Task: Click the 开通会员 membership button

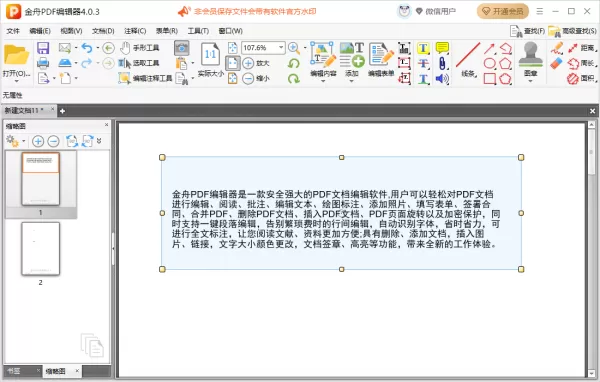Action: (x=503, y=11)
